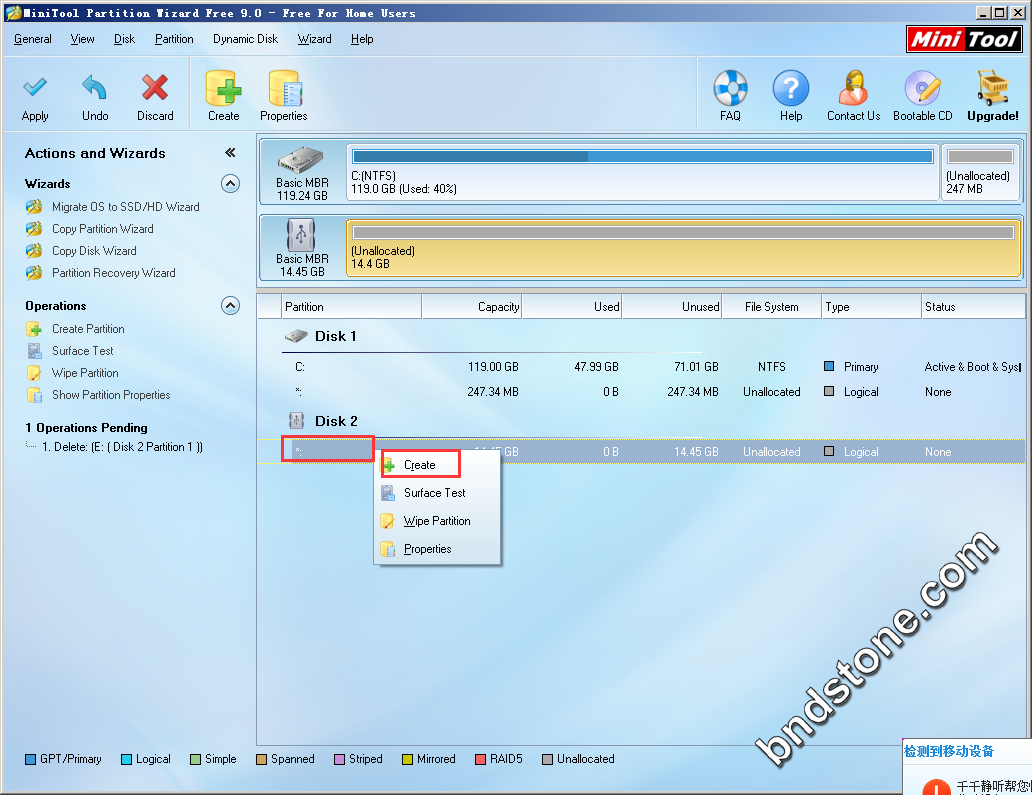The width and height of the screenshot is (1032, 795).
Task: Select the C:(NTFS) partition usage bar
Action: coord(643,157)
